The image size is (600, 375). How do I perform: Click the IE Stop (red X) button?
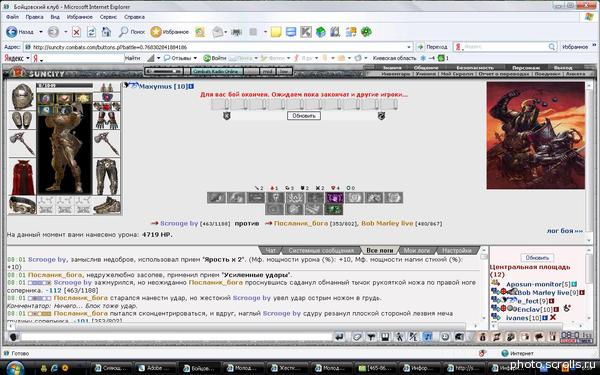click(x=76, y=32)
